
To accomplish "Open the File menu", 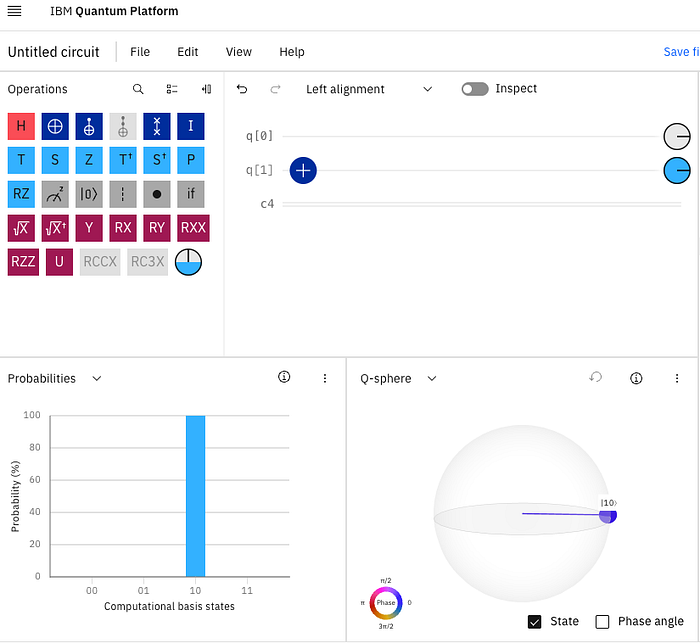I will [140, 52].
